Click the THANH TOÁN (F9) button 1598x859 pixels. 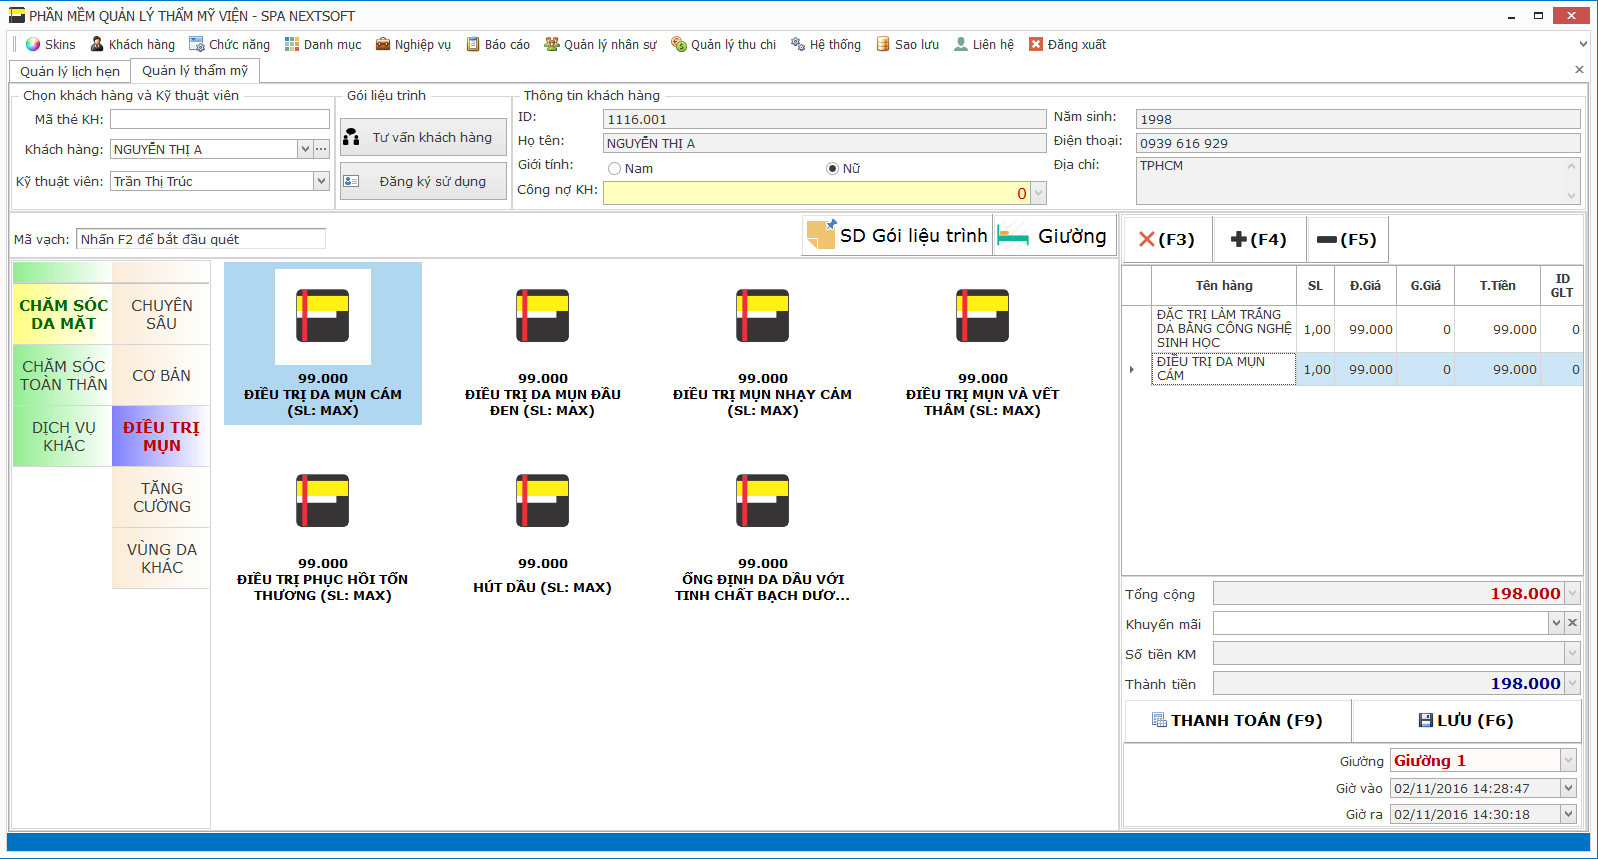1237,720
